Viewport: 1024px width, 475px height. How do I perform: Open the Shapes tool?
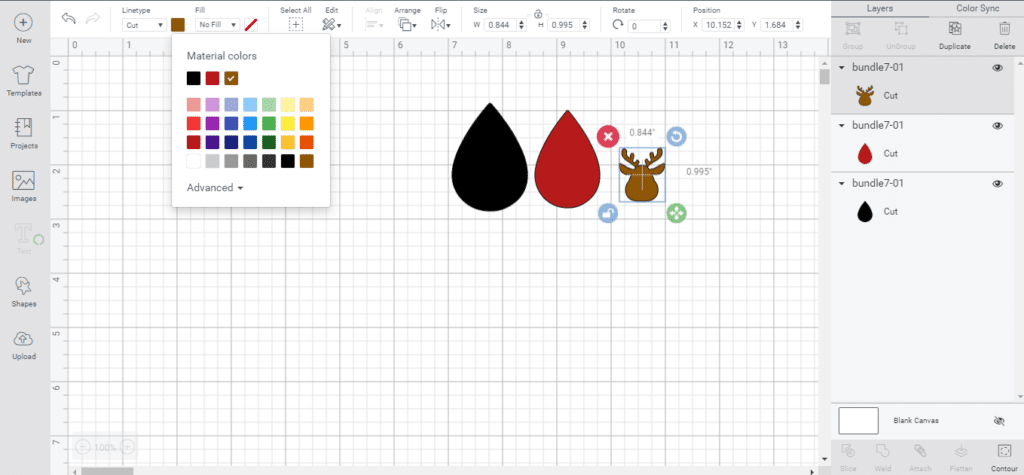pyautogui.click(x=24, y=286)
